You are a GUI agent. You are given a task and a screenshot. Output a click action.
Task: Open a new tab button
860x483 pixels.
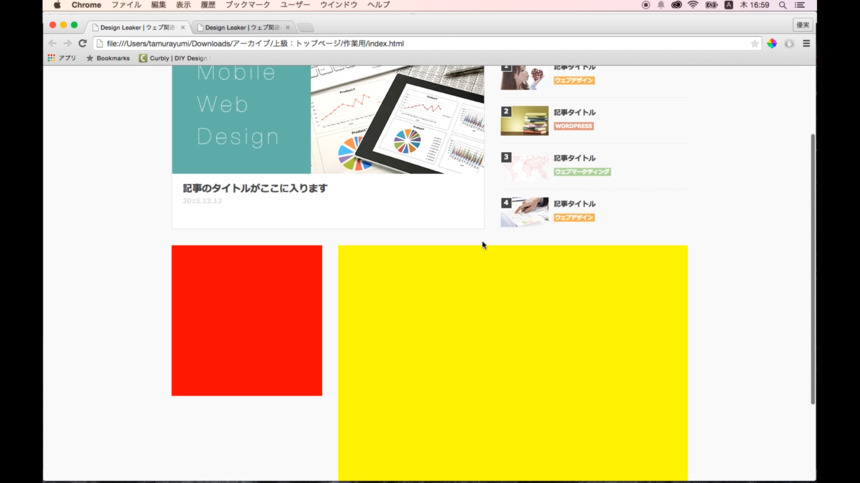pos(306,27)
